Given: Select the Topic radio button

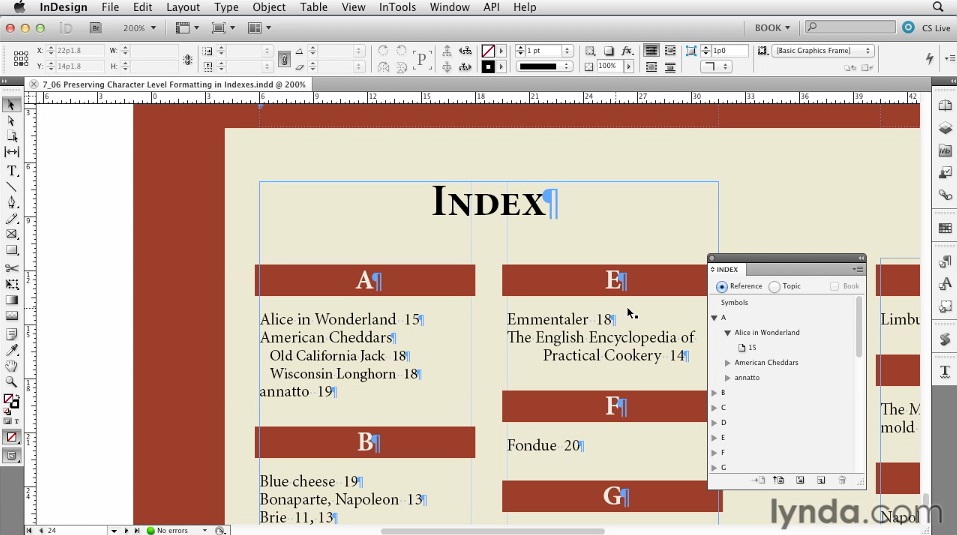Looking at the screenshot, I should click(x=775, y=286).
